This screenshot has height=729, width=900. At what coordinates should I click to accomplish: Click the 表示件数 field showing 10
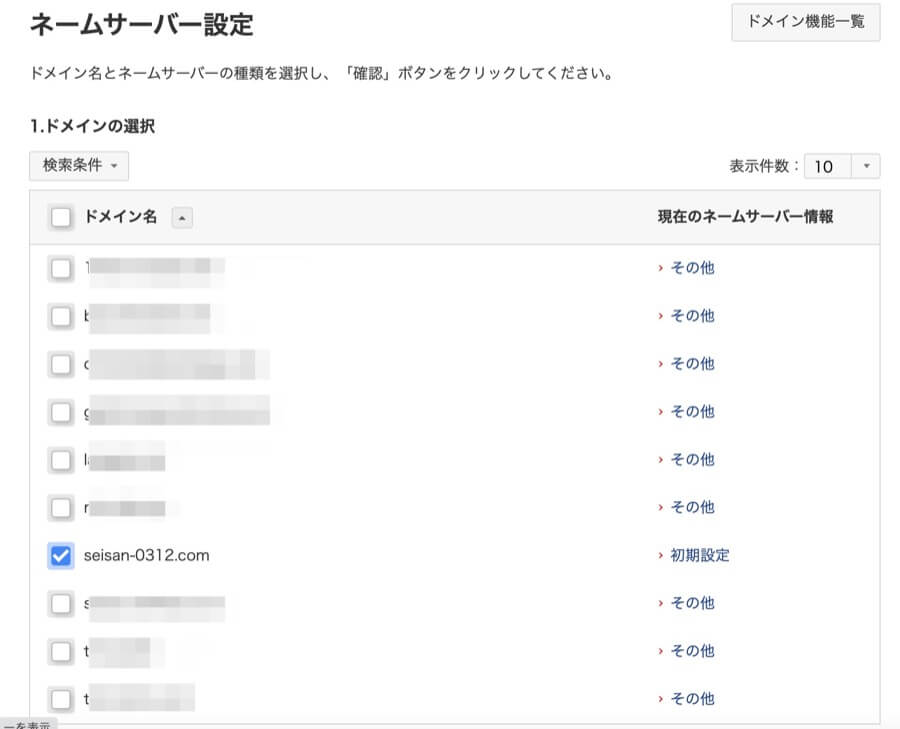[827, 166]
